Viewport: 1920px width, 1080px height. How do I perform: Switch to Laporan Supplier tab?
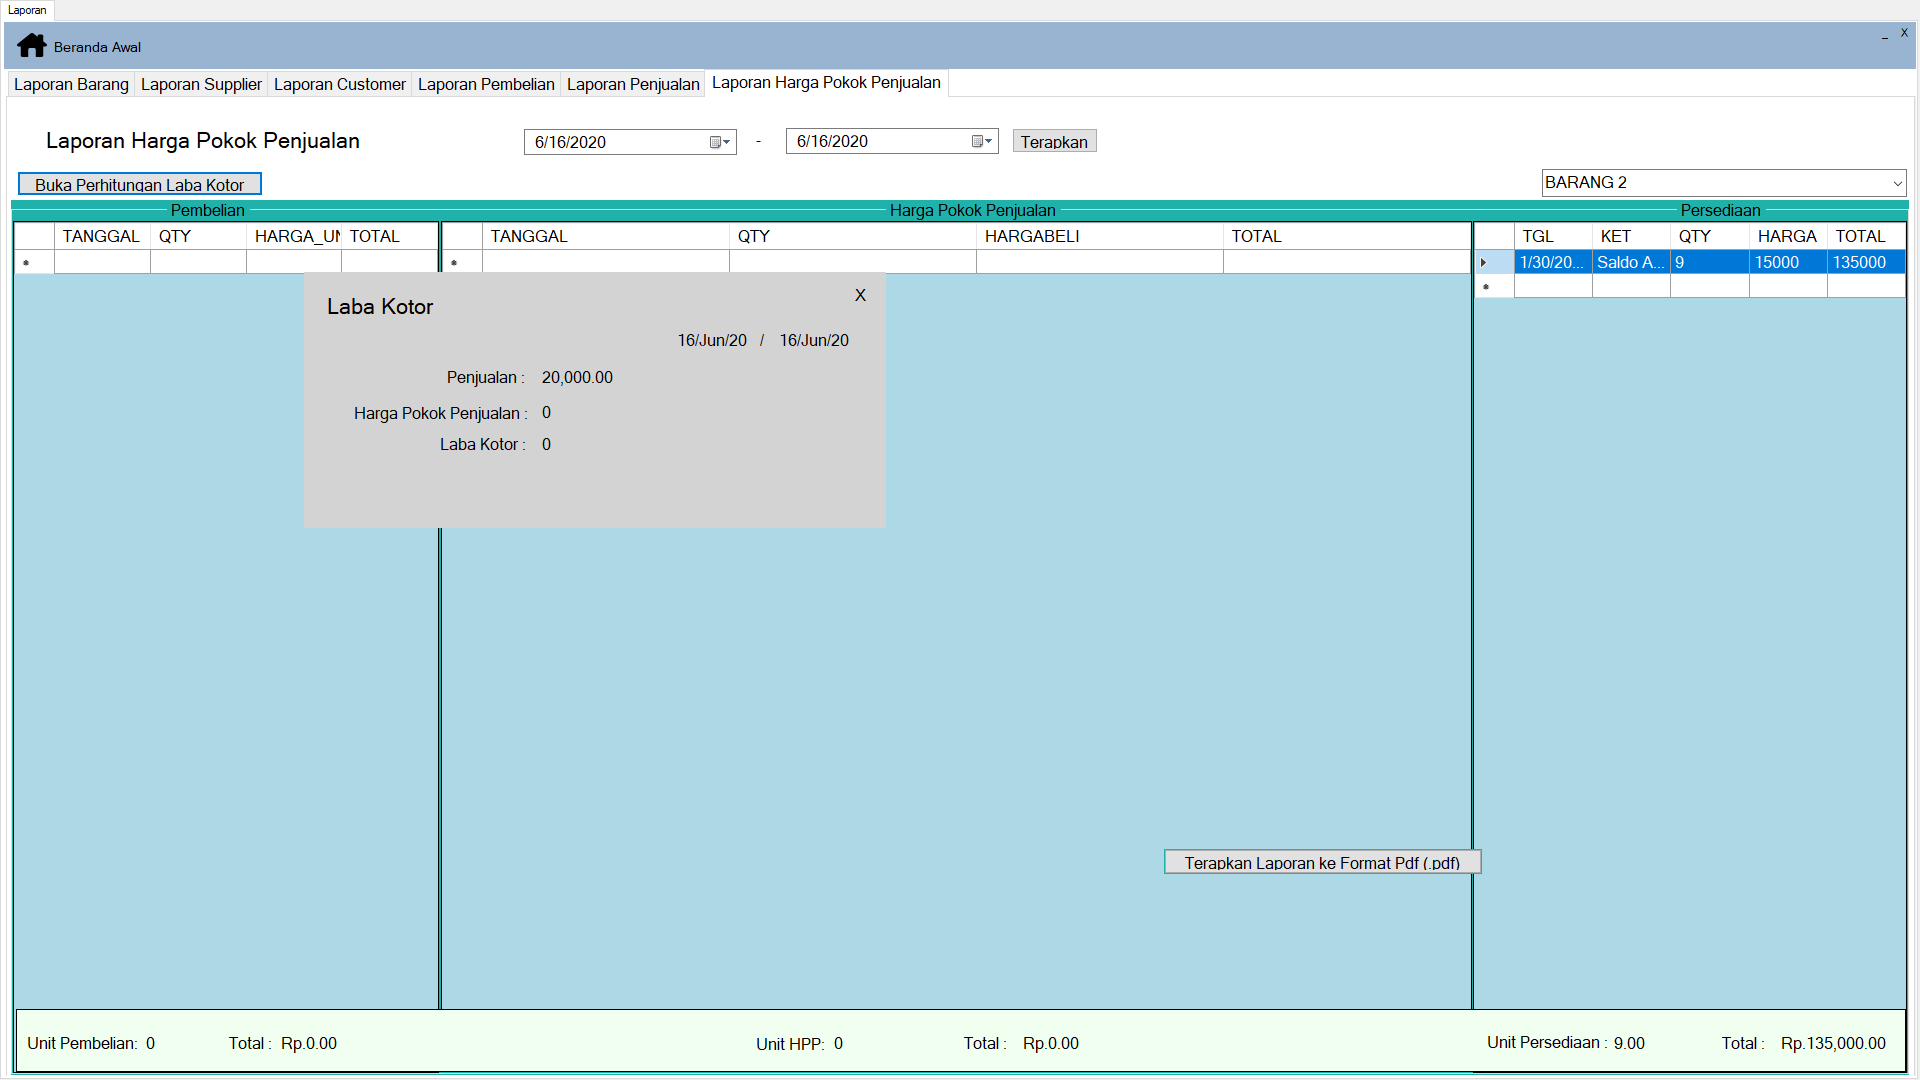click(x=201, y=84)
